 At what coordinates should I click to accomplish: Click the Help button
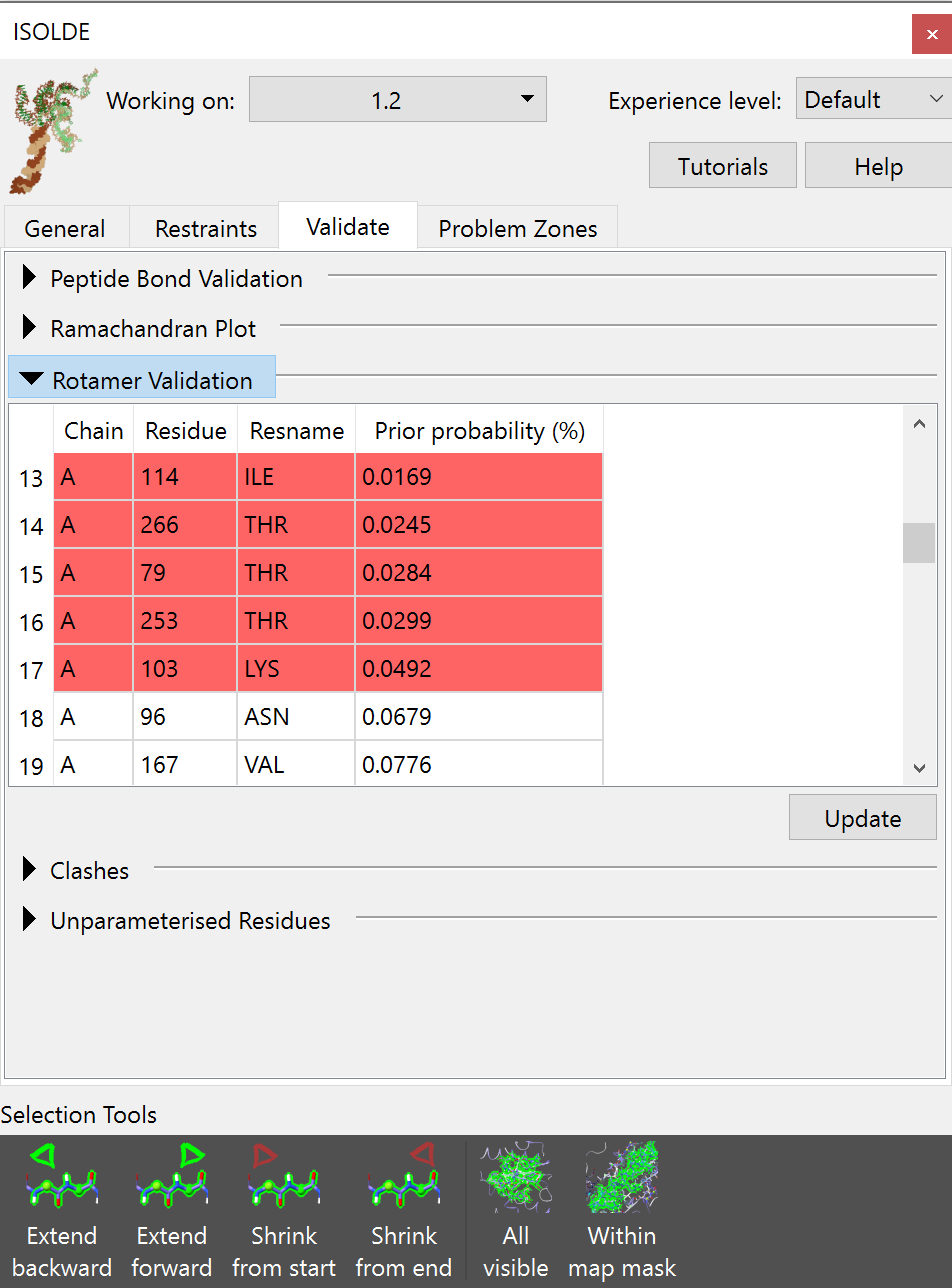click(x=879, y=166)
